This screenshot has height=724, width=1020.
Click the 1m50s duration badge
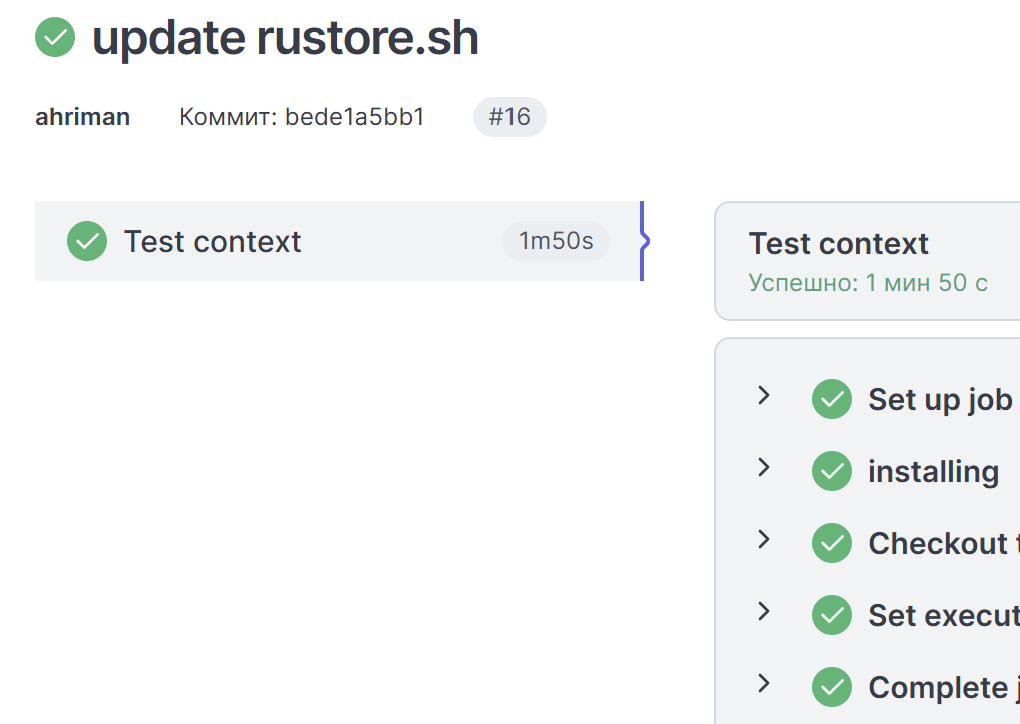coord(556,241)
